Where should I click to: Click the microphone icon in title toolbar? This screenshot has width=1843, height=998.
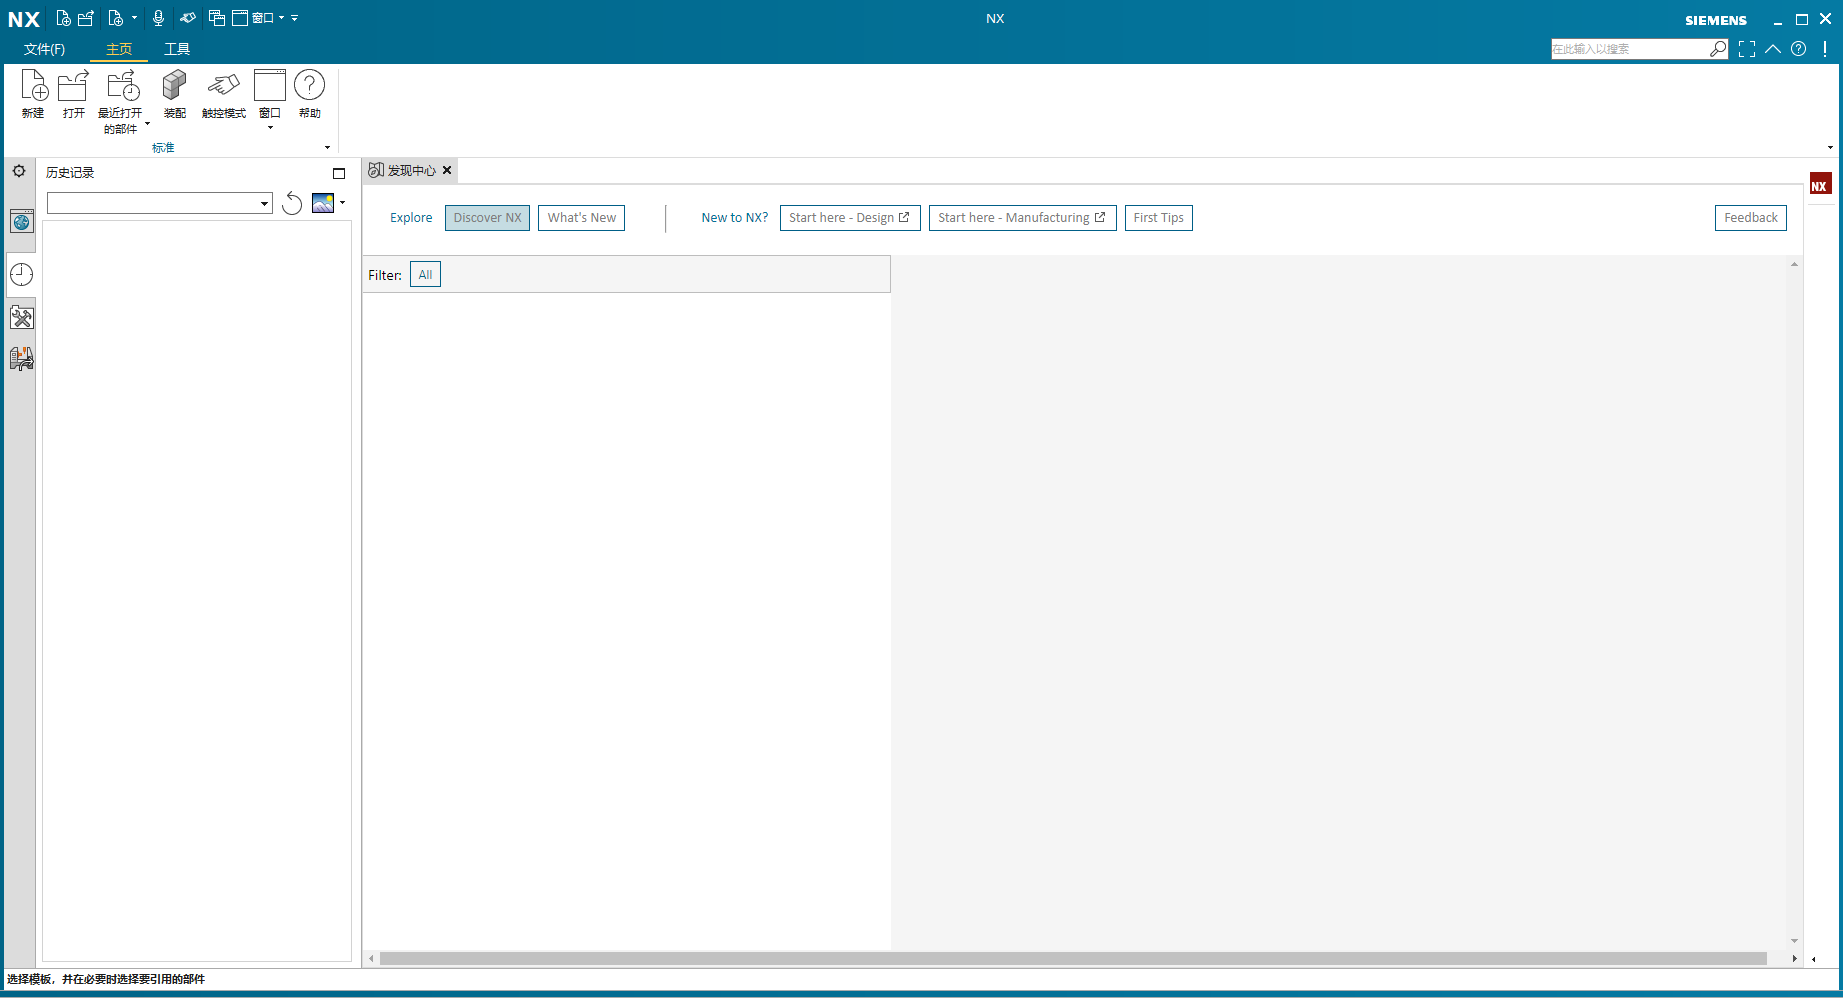pos(158,18)
